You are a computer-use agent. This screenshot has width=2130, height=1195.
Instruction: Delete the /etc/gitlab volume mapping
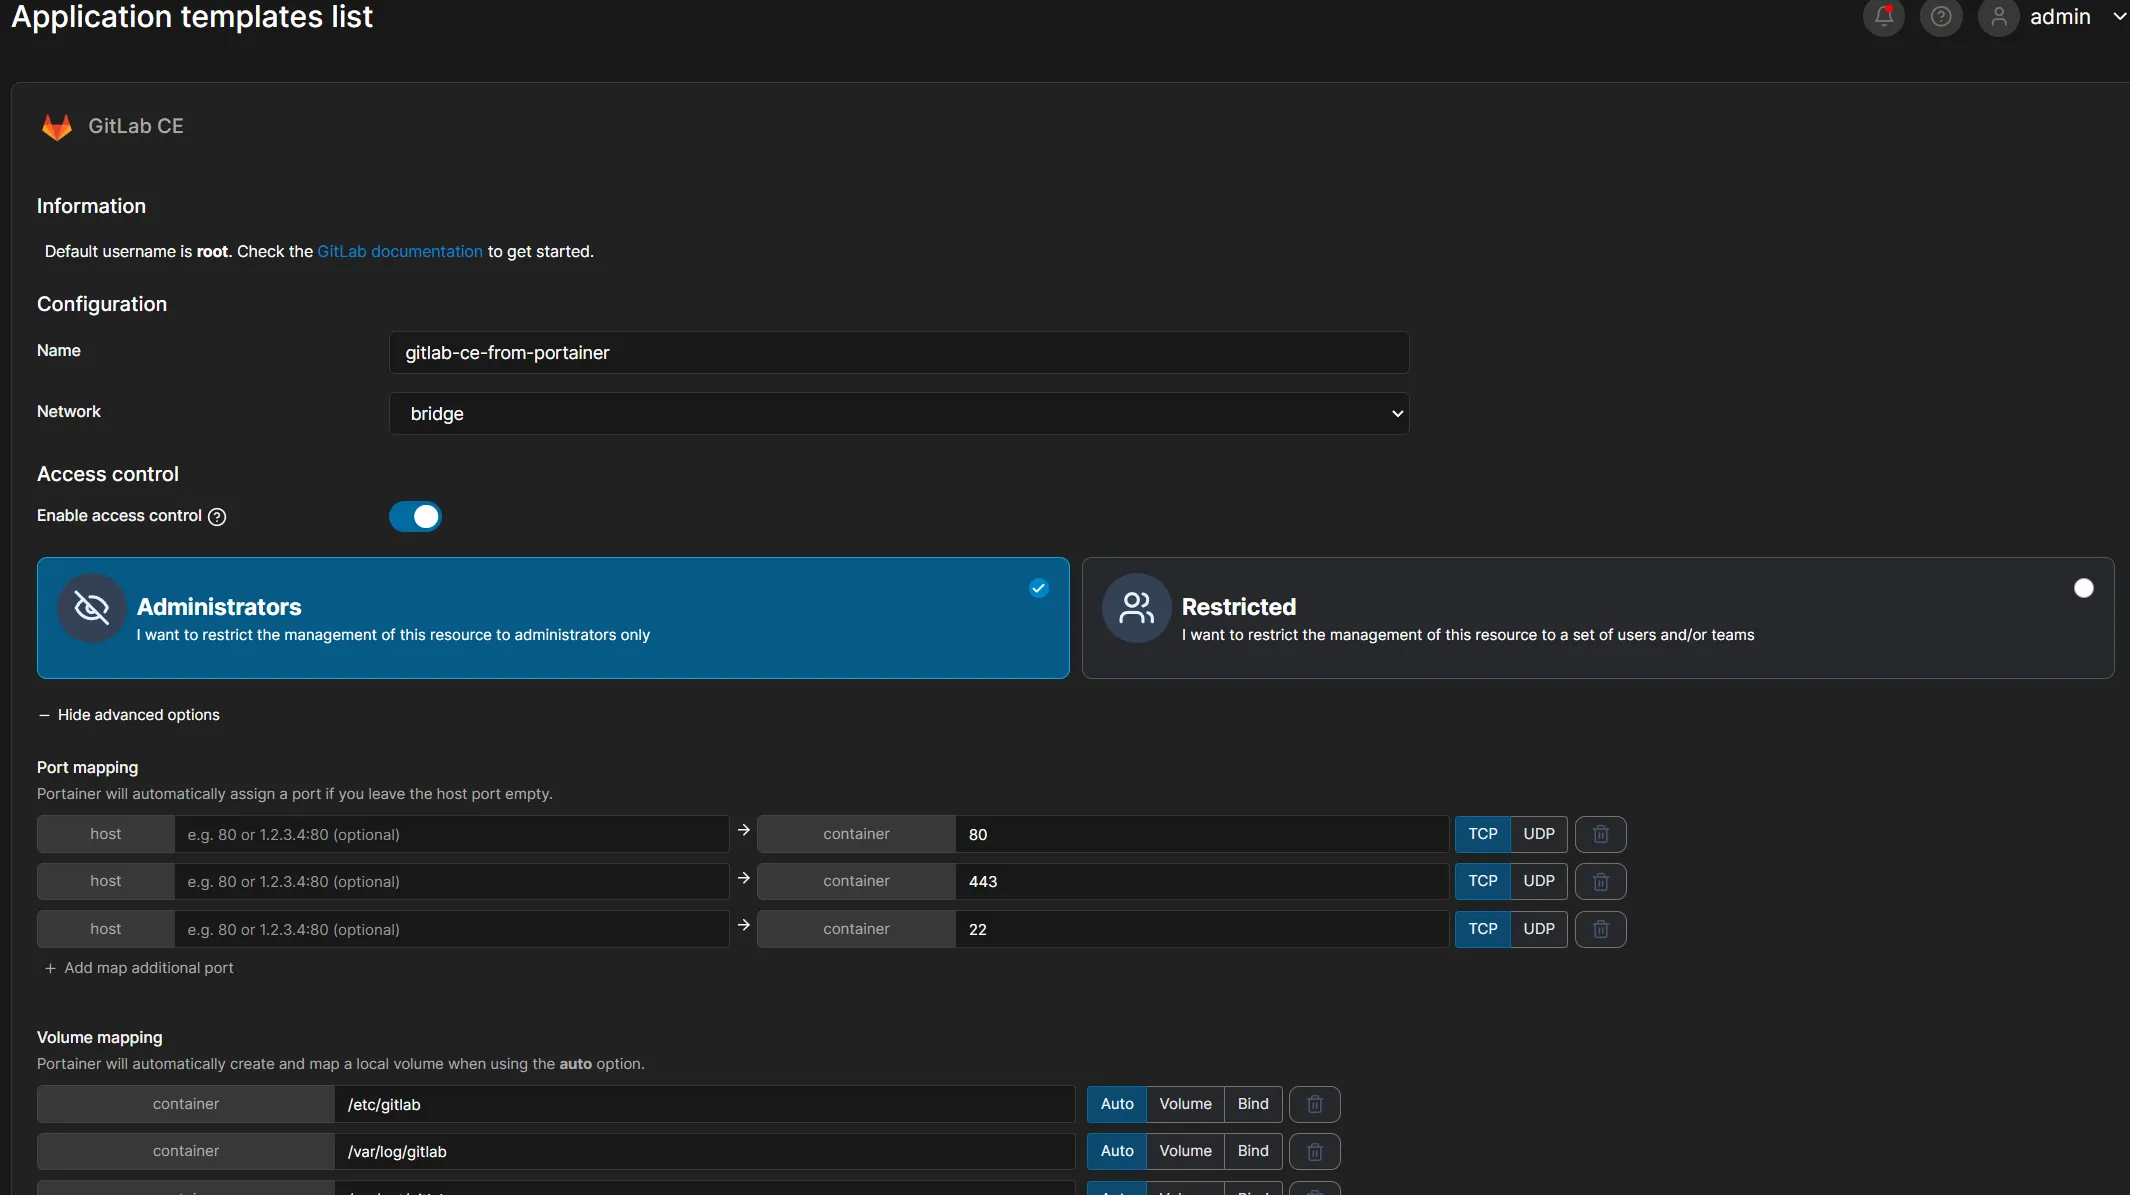coord(1314,1104)
